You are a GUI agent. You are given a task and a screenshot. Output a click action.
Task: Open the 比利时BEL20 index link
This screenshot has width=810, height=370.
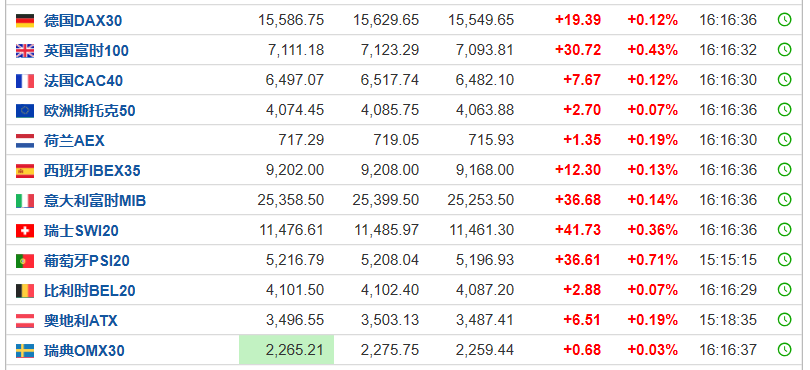tap(89, 290)
